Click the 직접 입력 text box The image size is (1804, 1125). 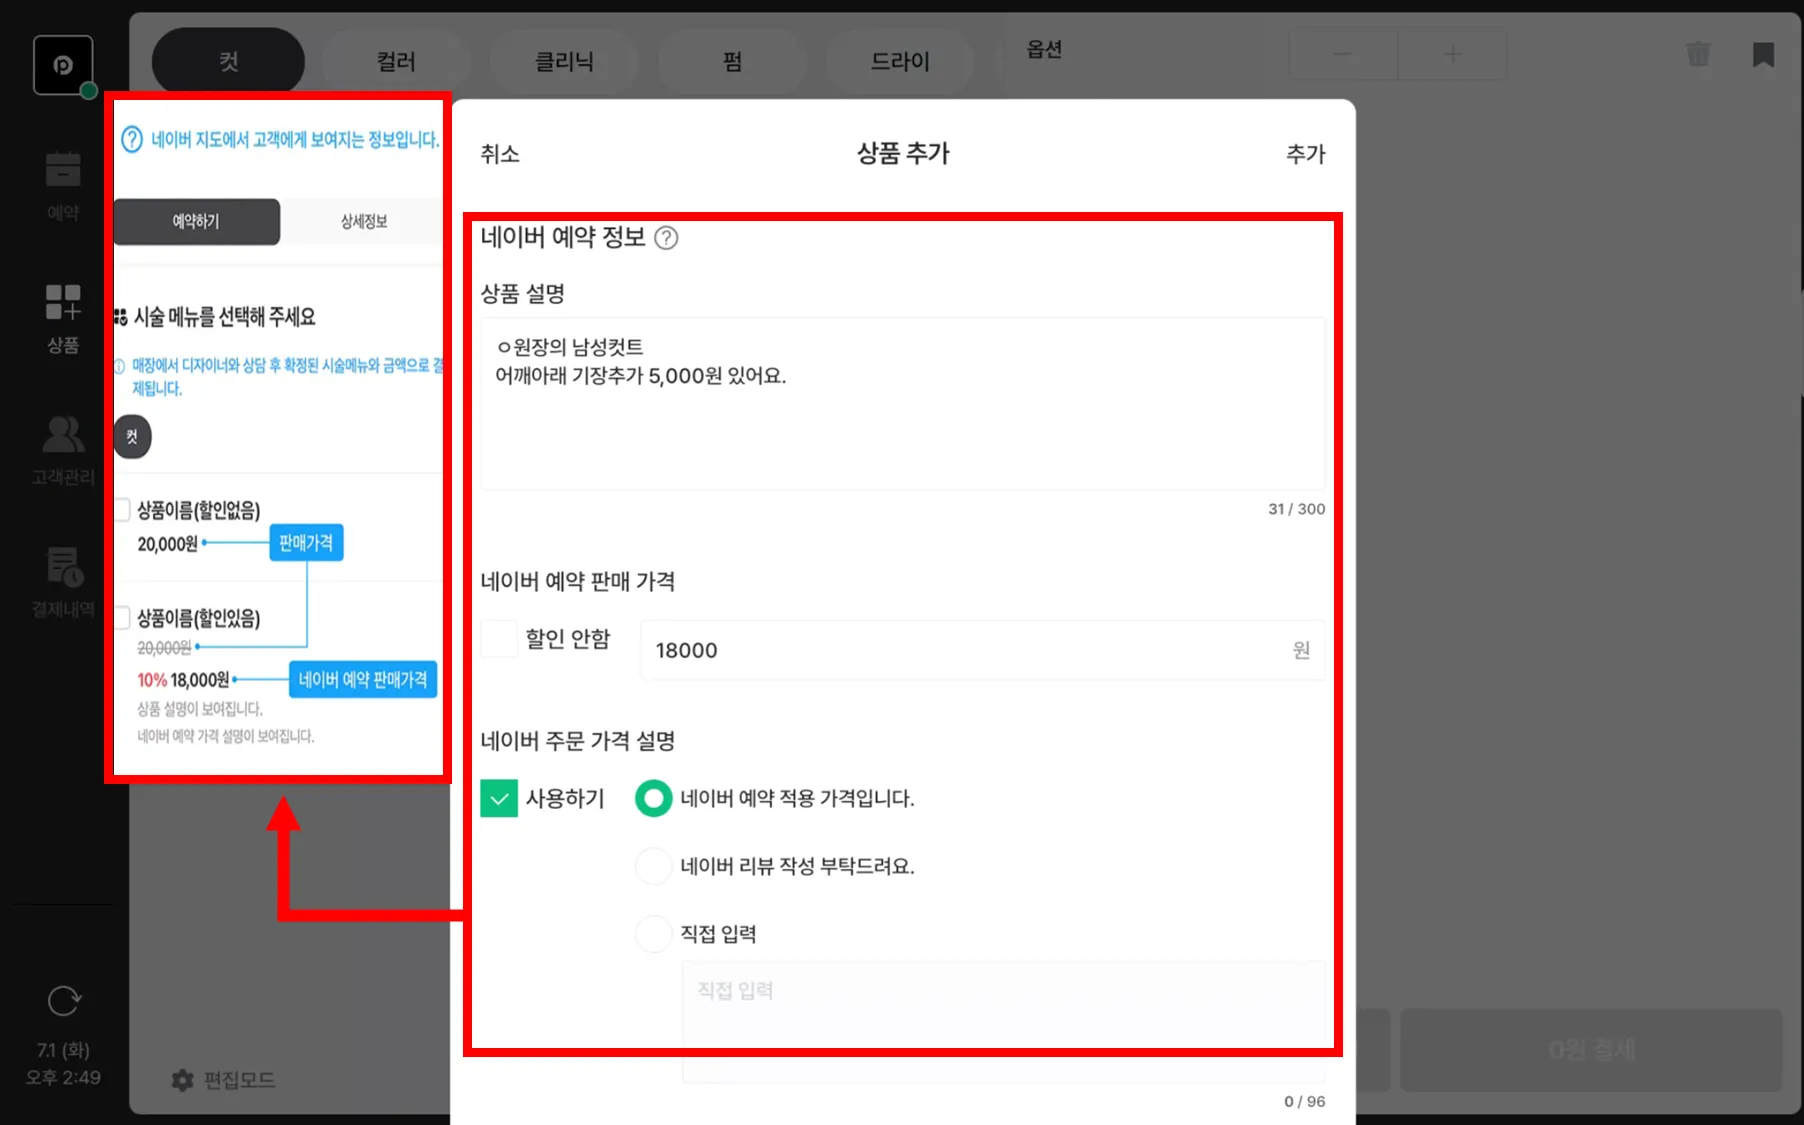(1004, 1022)
